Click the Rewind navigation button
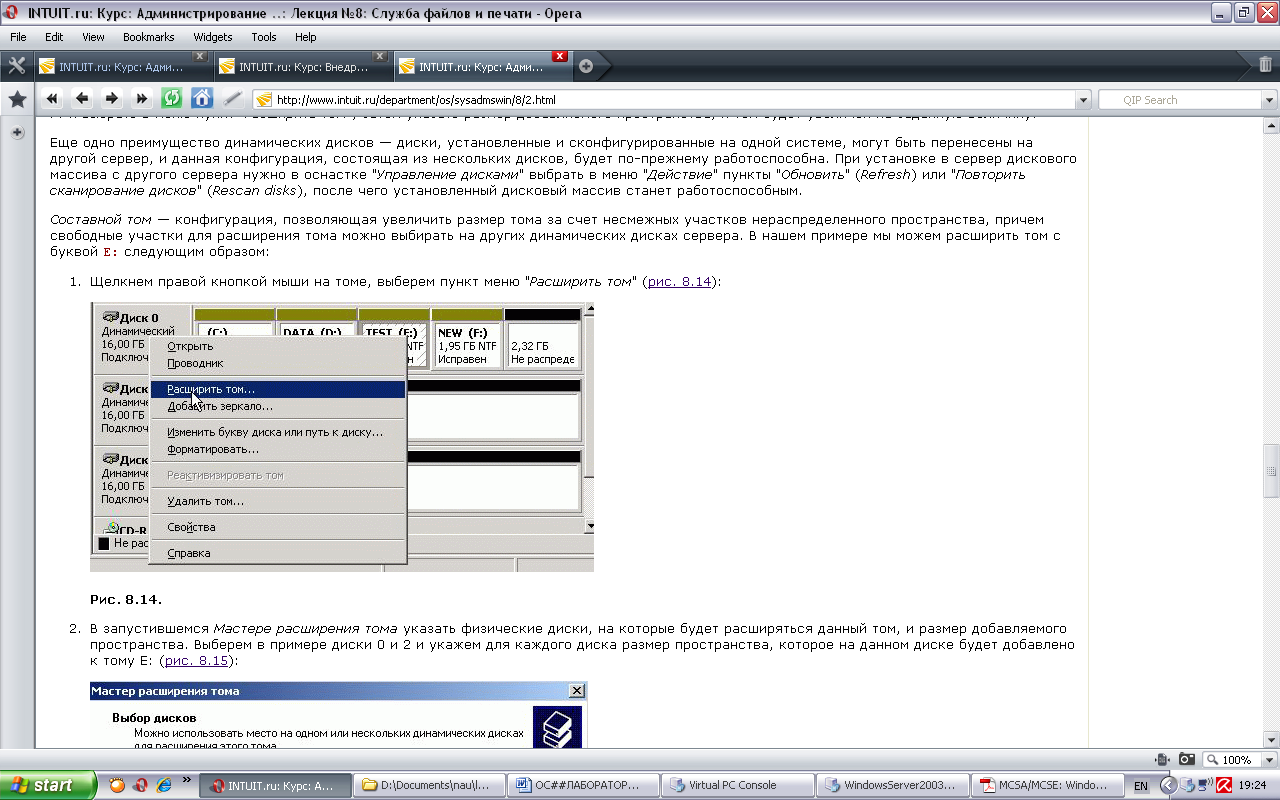1280x800 pixels. pyautogui.click(x=52, y=99)
